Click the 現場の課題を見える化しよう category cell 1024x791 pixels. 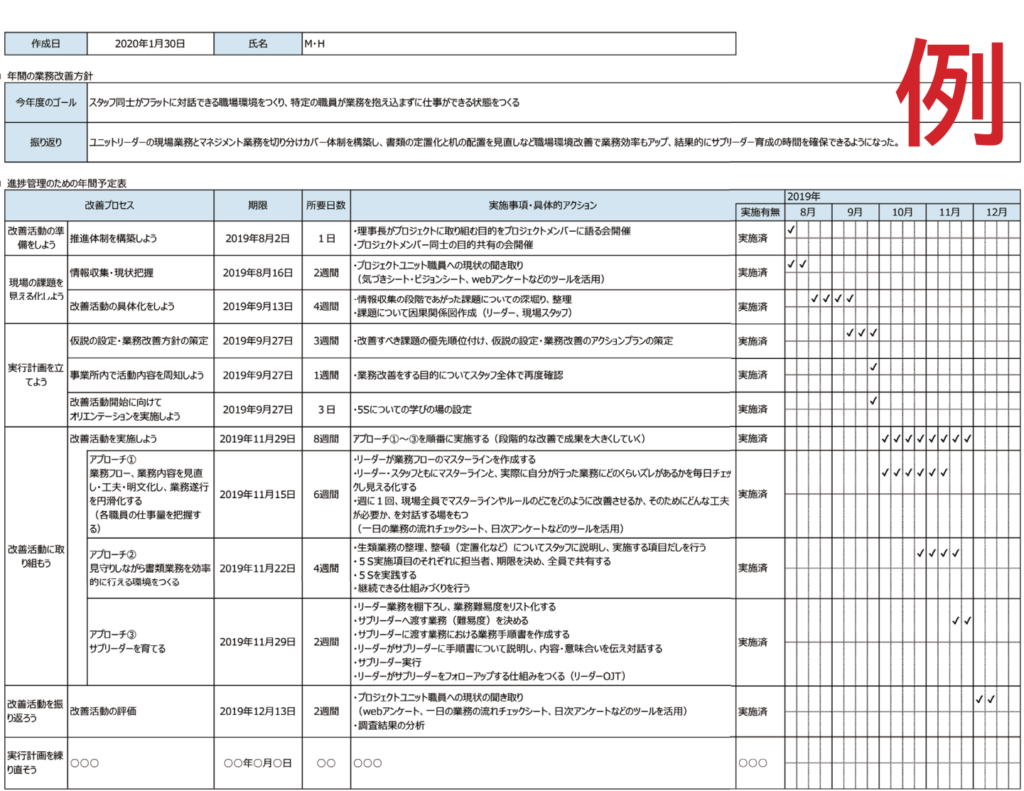pos(36,289)
